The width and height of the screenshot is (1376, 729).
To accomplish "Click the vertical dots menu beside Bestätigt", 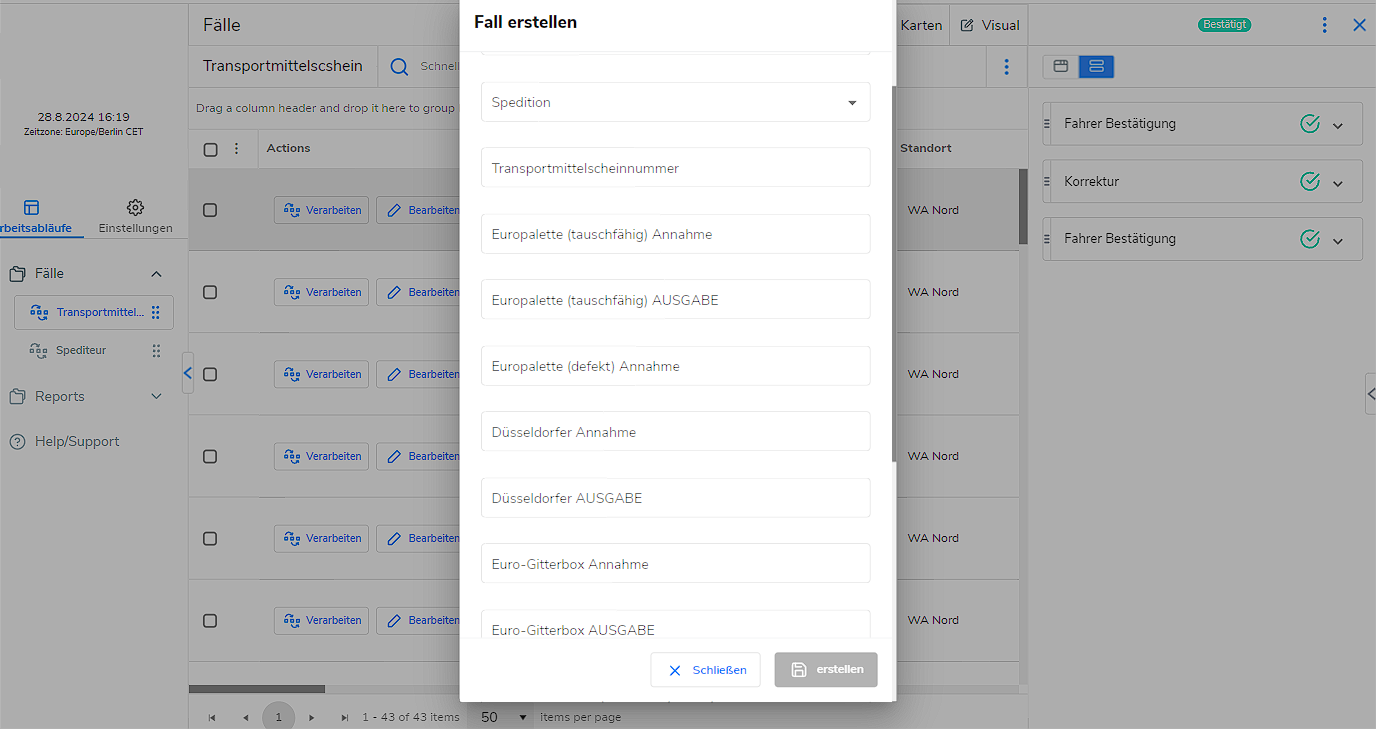I will [1324, 25].
